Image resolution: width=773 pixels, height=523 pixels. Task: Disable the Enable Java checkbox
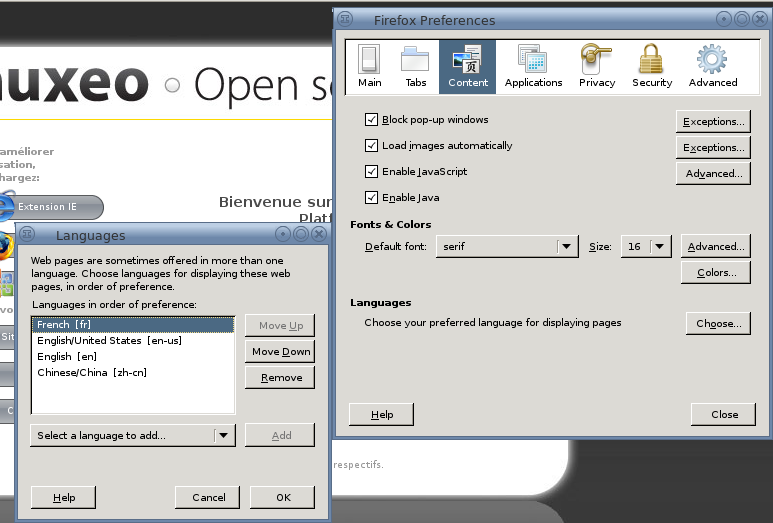coord(371,198)
